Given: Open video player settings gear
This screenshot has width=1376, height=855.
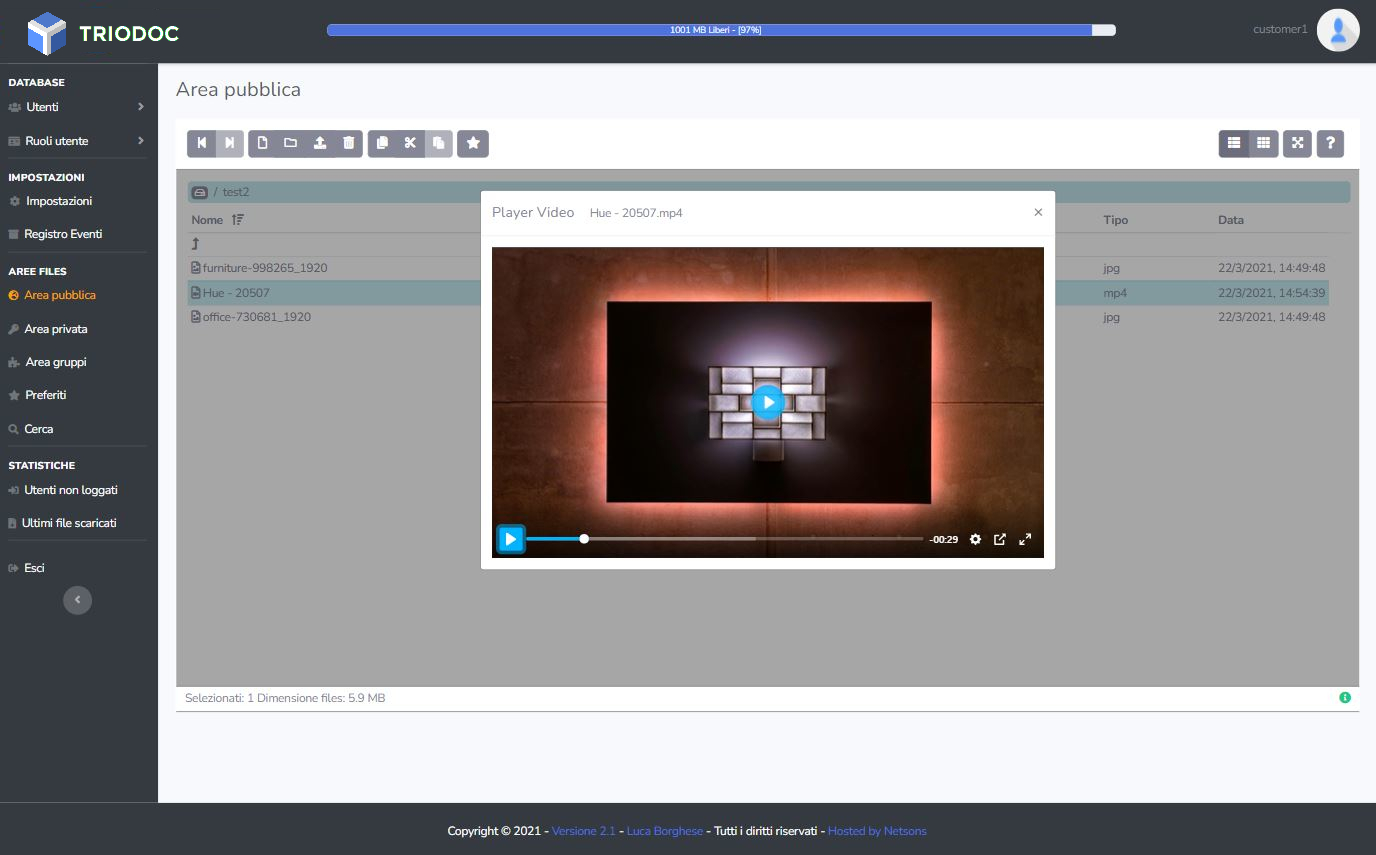Looking at the screenshot, I should coord(975,539).
